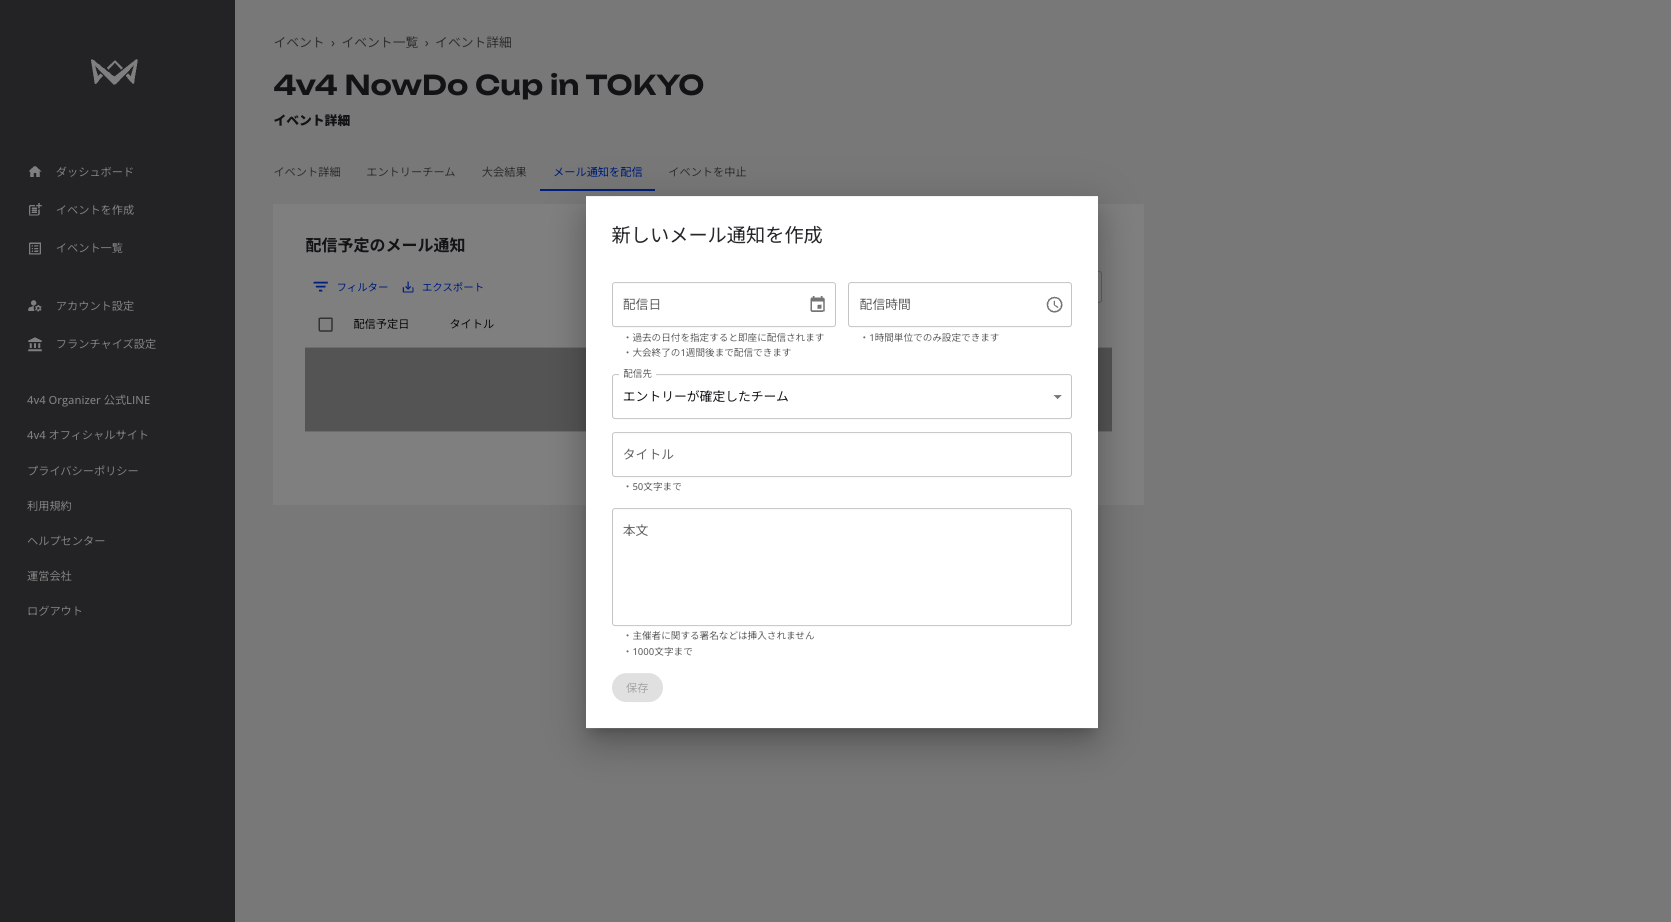Select the メール通知を配信 tab
The image size is (1671, 922).
(x=598, y=172)
